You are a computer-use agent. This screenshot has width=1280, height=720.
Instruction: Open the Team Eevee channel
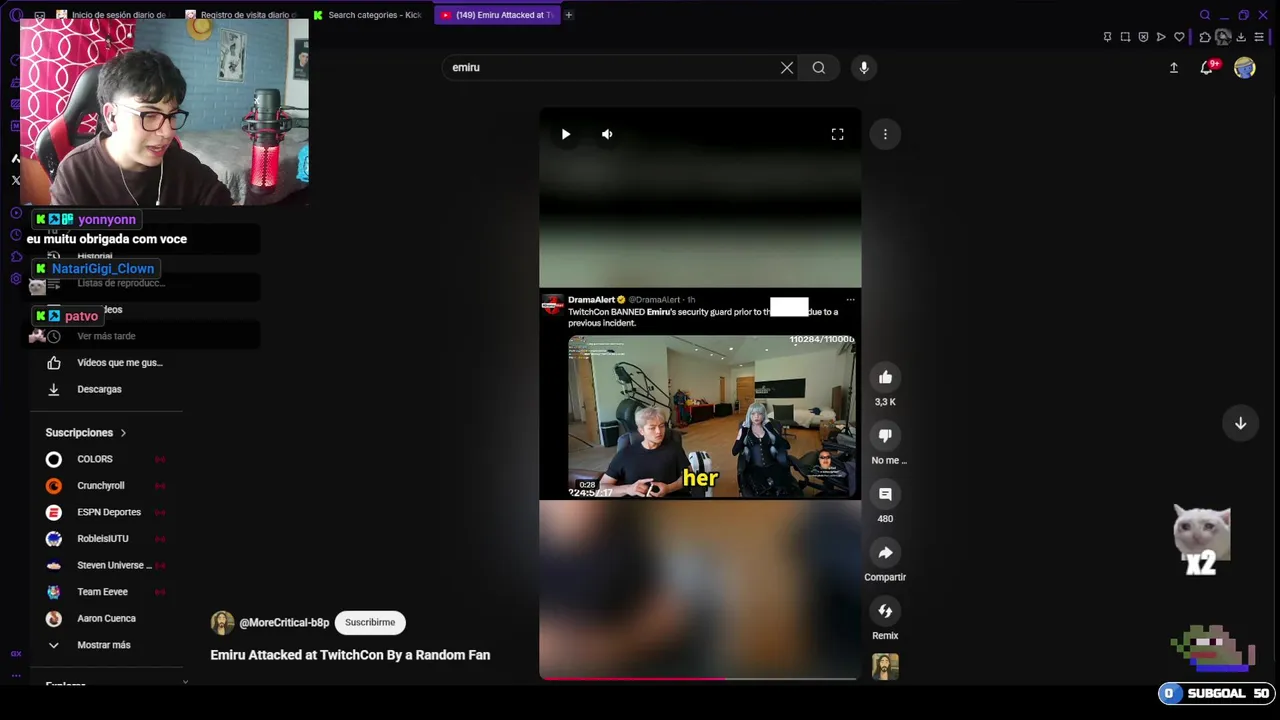coord(102,592)
